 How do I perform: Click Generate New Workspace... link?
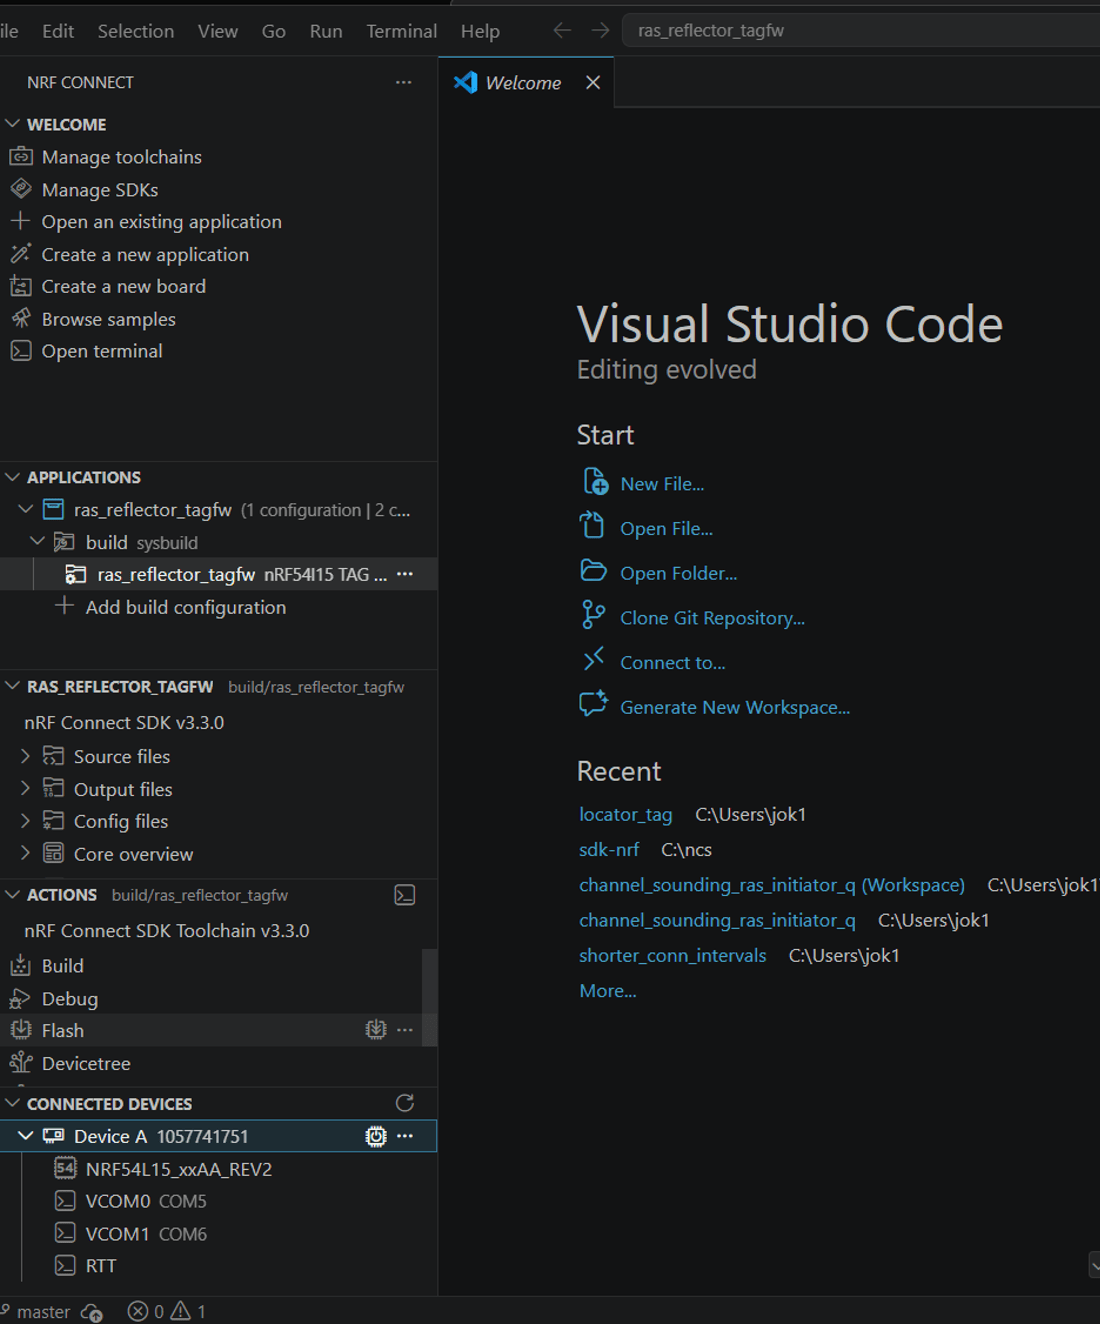[735, 707]
